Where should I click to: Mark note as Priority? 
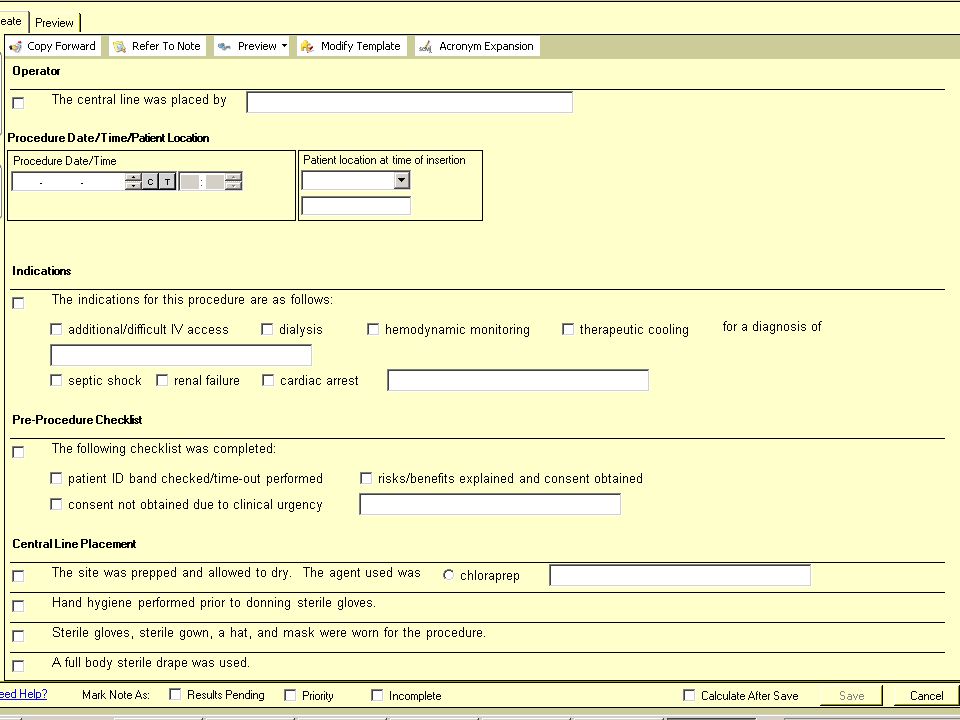pyautogui.click(x=290, y=695)
